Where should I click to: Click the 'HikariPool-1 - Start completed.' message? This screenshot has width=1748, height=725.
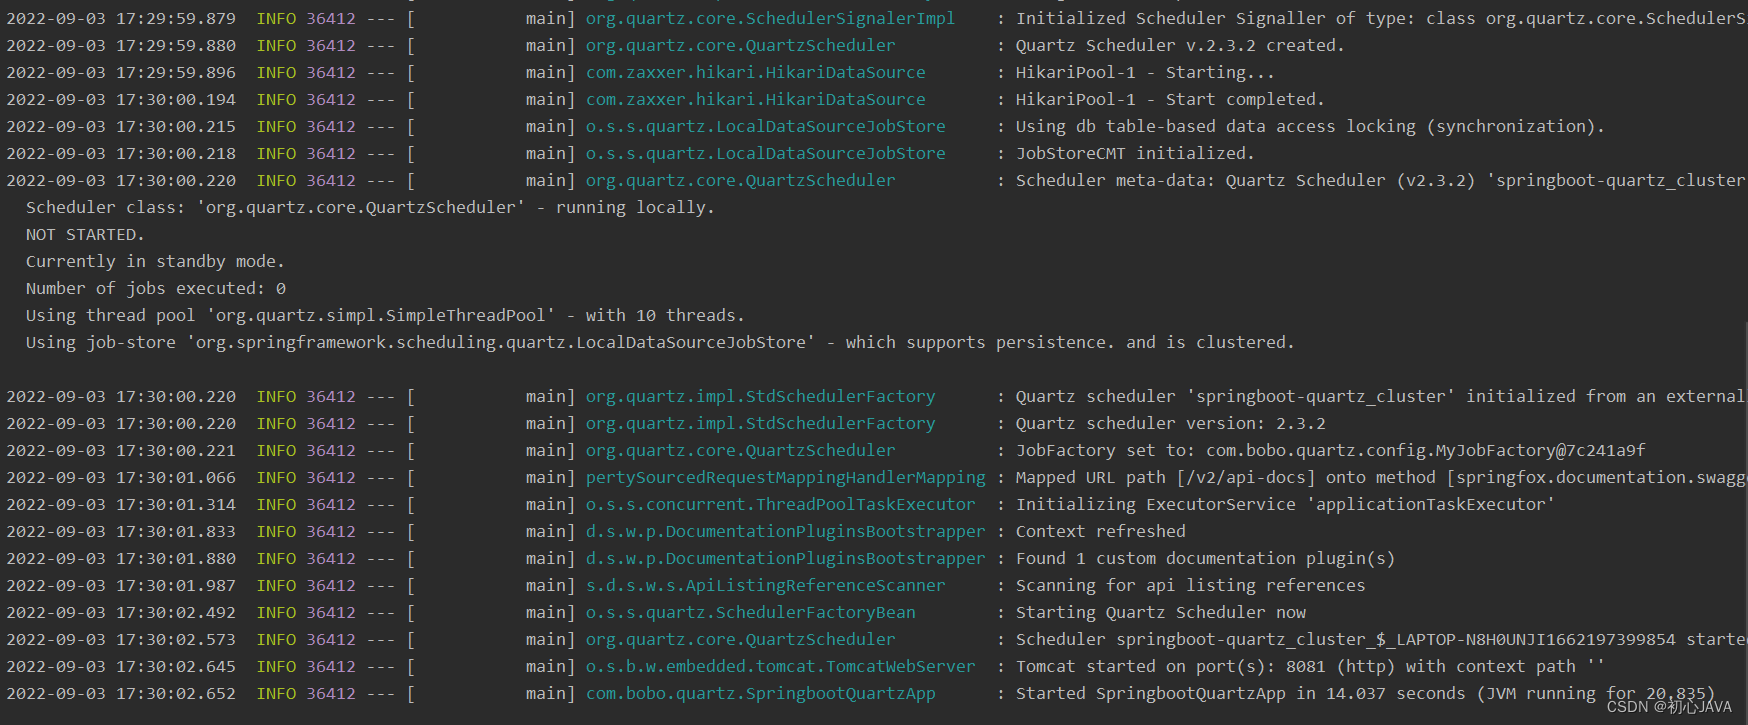1170,100
